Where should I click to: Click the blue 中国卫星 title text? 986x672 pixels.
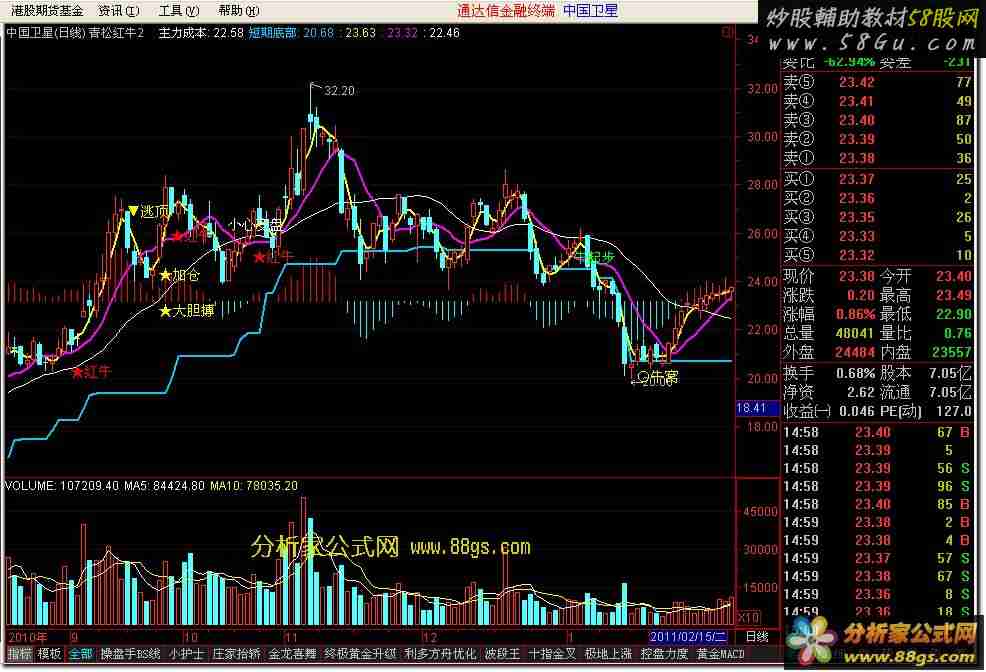590,11
